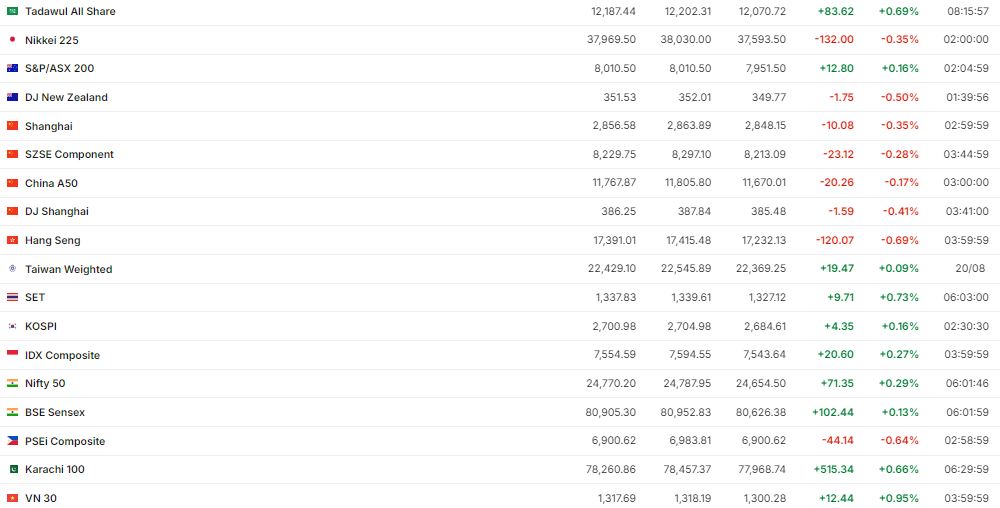Click the Saudi flag beside Tadawul All Share
This screenshot has height=508, width=1000.
coord(12,11)
